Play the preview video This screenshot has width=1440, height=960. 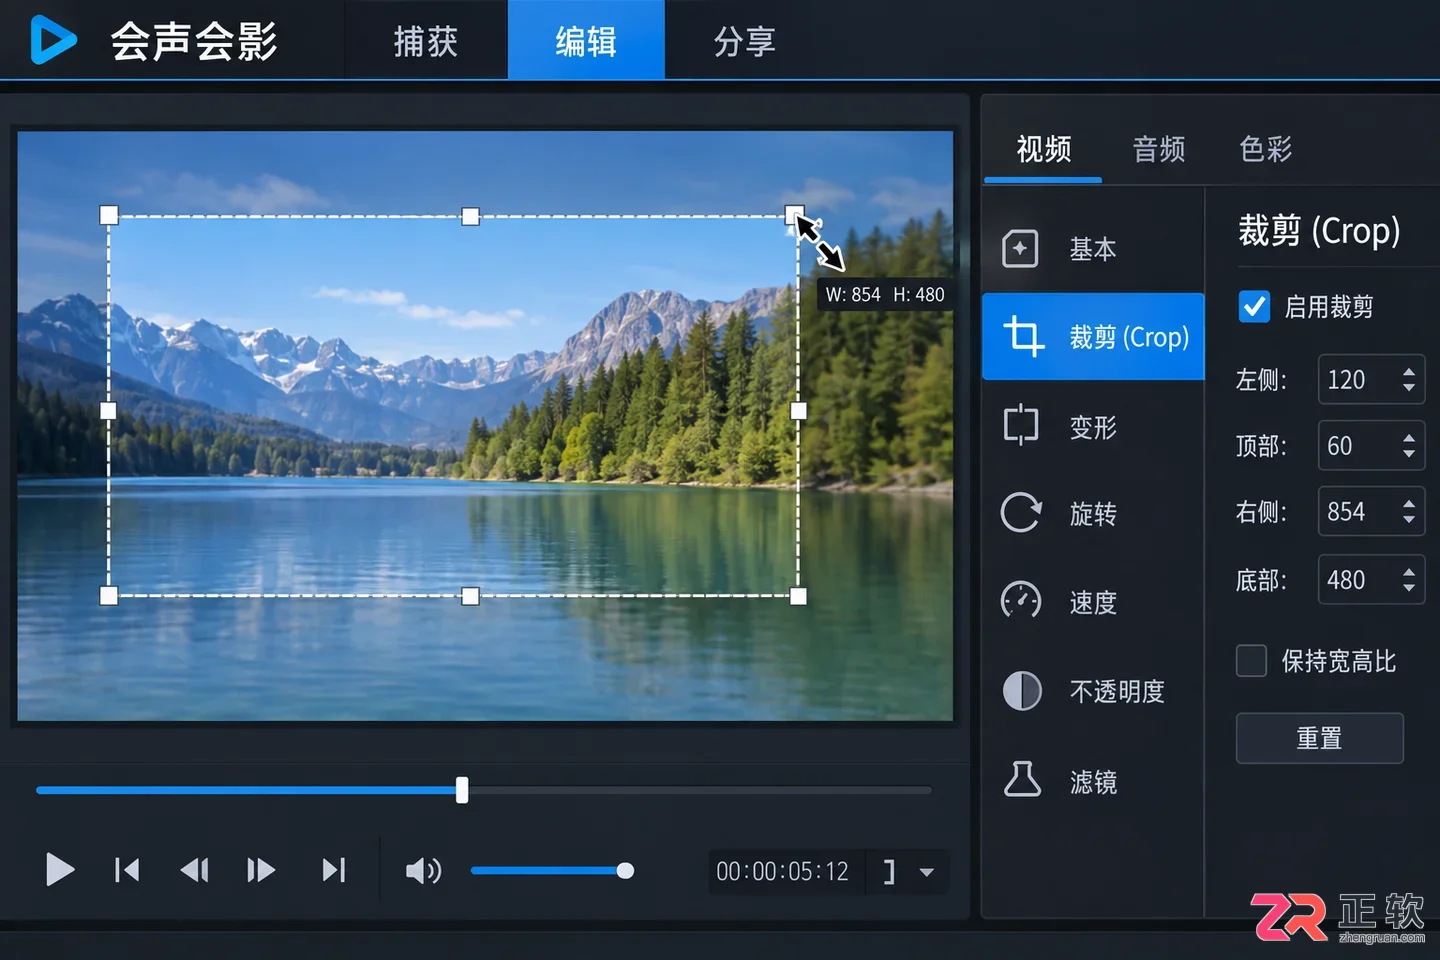60,870
